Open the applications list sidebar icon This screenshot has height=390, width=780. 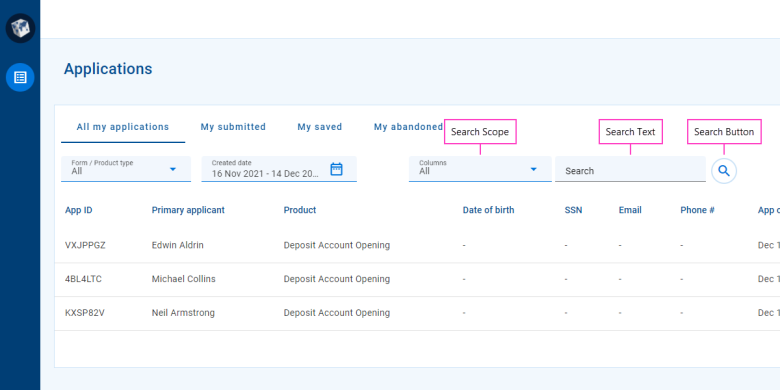click(20, 78)
